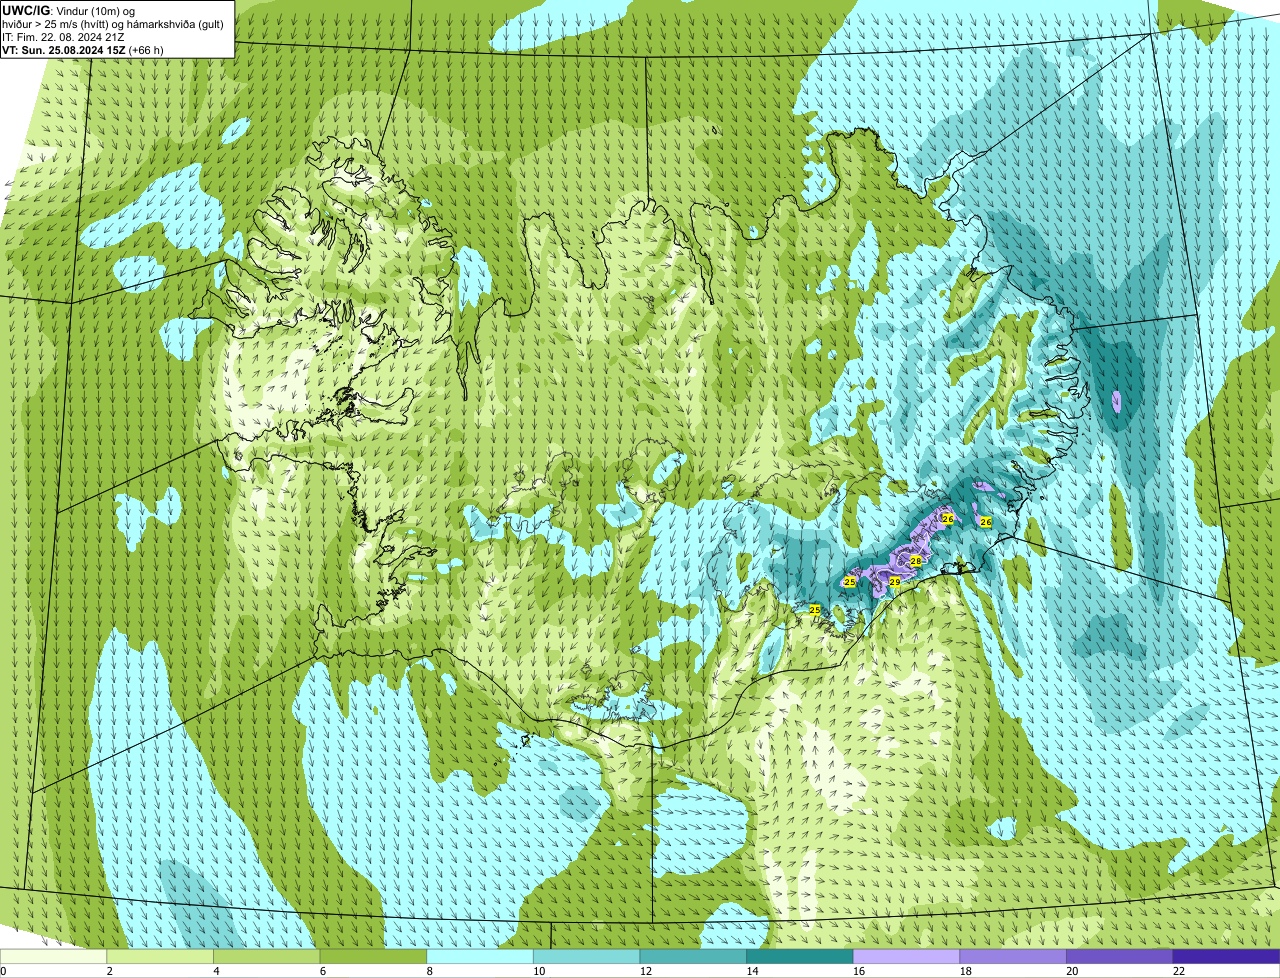Pick the 4–6 m/s green legend swatch
This screenshot has width=1280, height=978.
(x=266, y=956)
